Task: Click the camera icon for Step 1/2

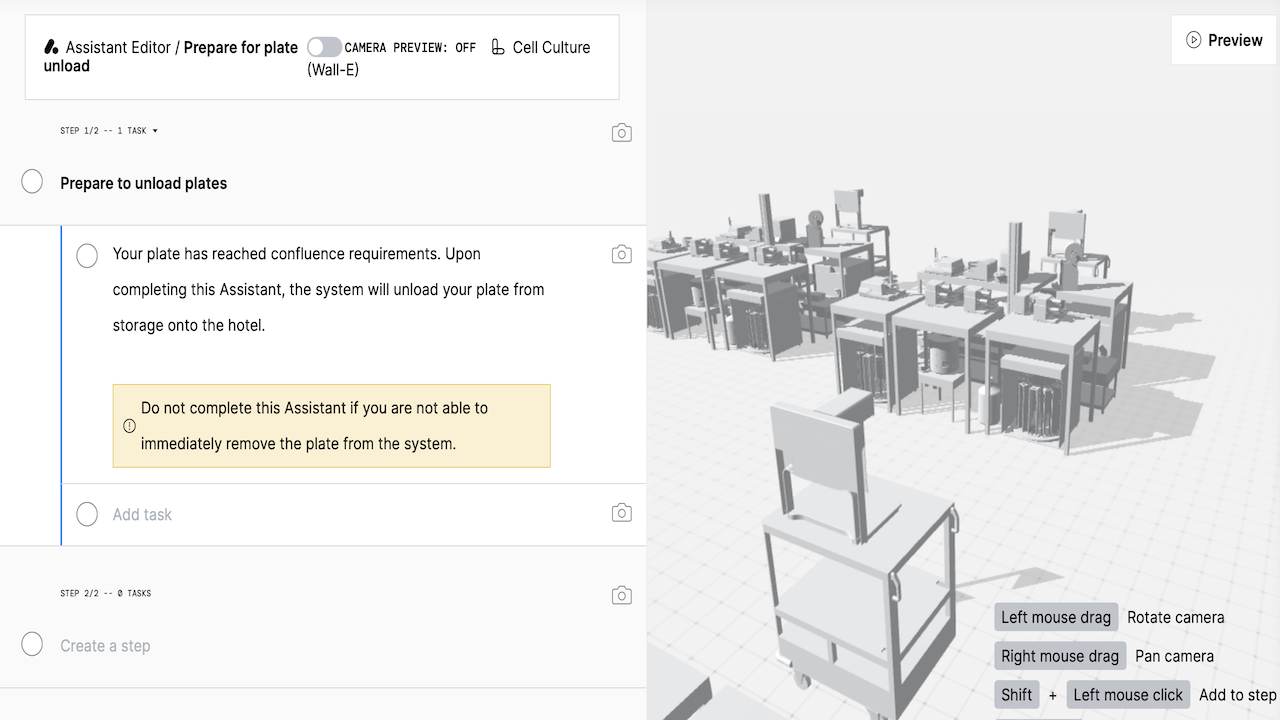Action: point(621,133)
